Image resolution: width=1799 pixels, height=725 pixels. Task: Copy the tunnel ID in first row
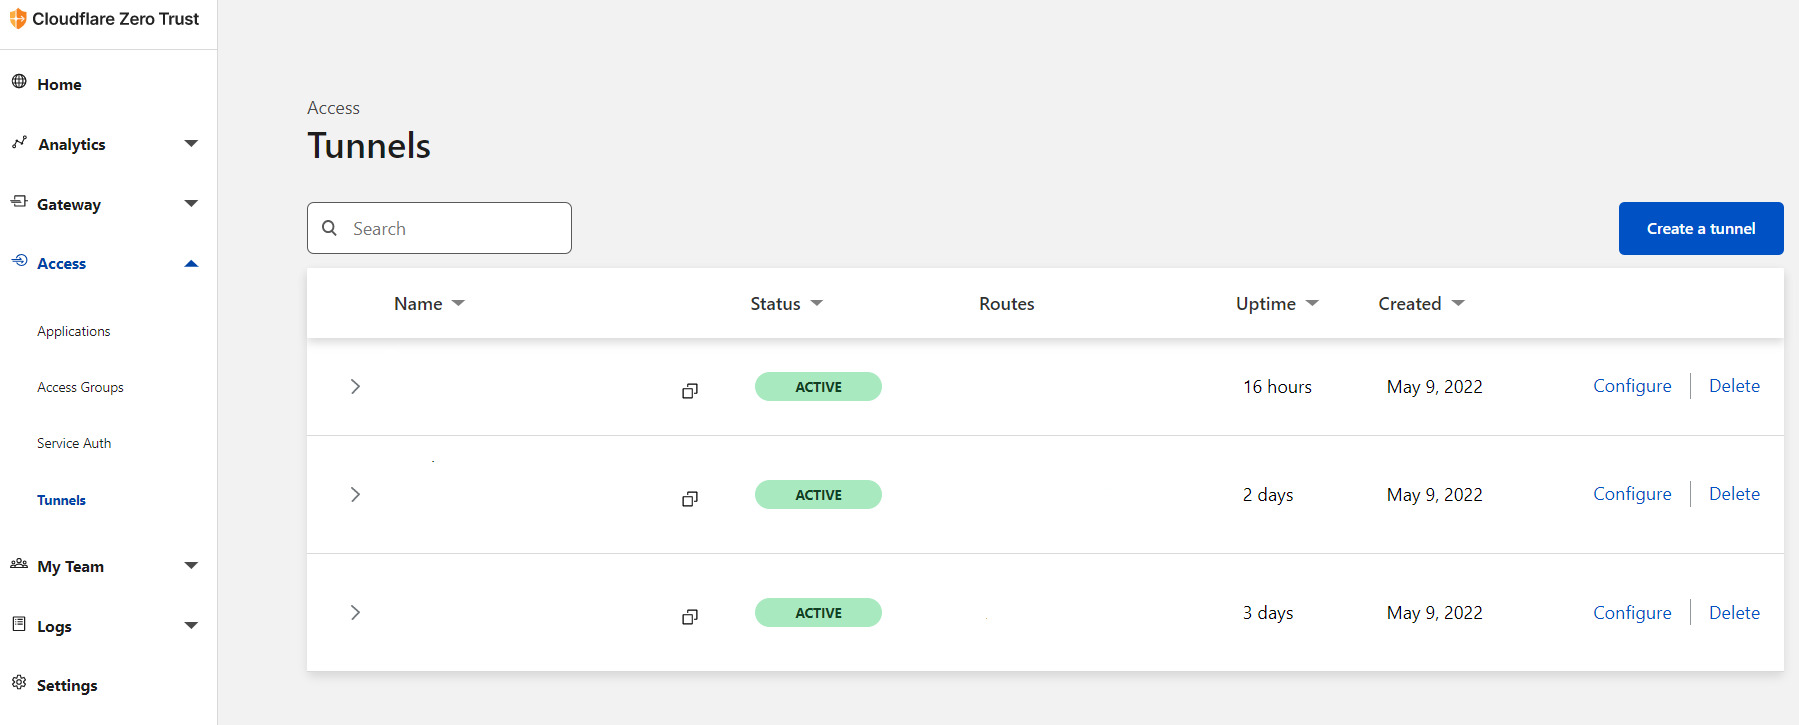point(690,391)
